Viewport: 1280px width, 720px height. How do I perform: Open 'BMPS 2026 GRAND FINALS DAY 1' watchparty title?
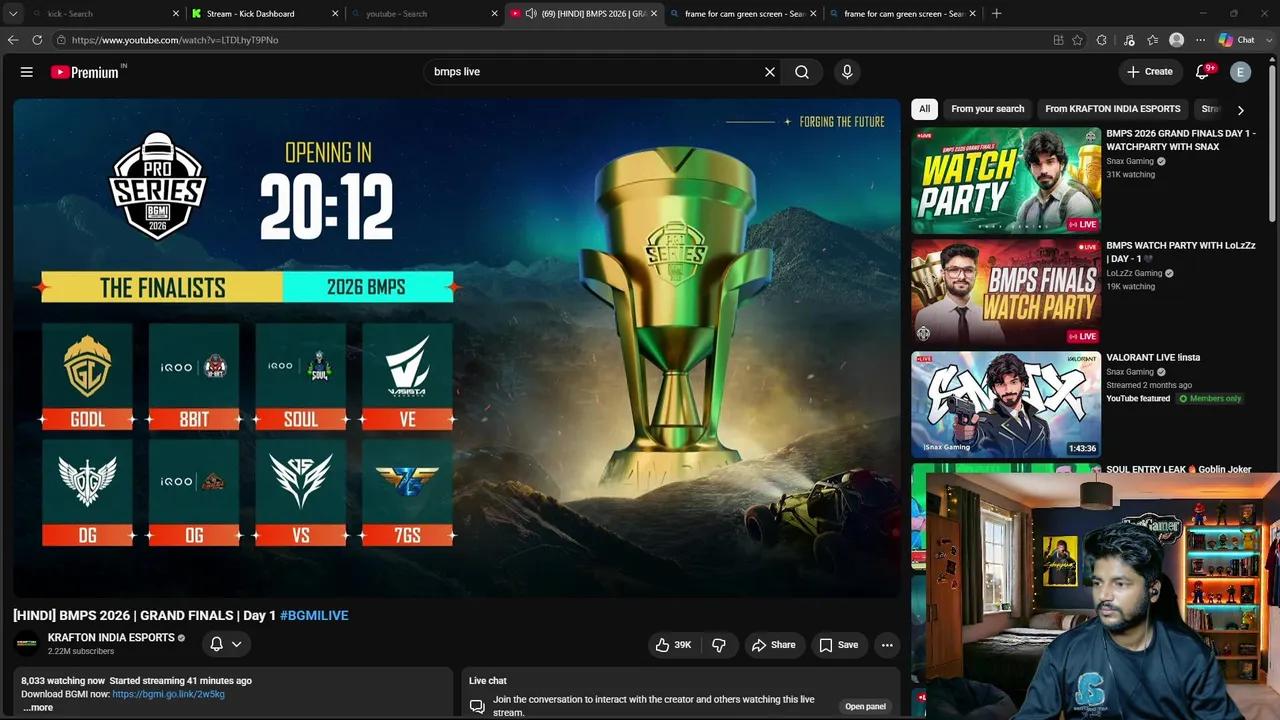1181,140
